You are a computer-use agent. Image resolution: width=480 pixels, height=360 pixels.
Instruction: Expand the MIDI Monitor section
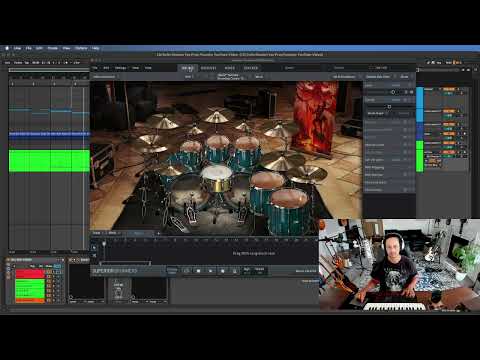[x=374, y=175]
